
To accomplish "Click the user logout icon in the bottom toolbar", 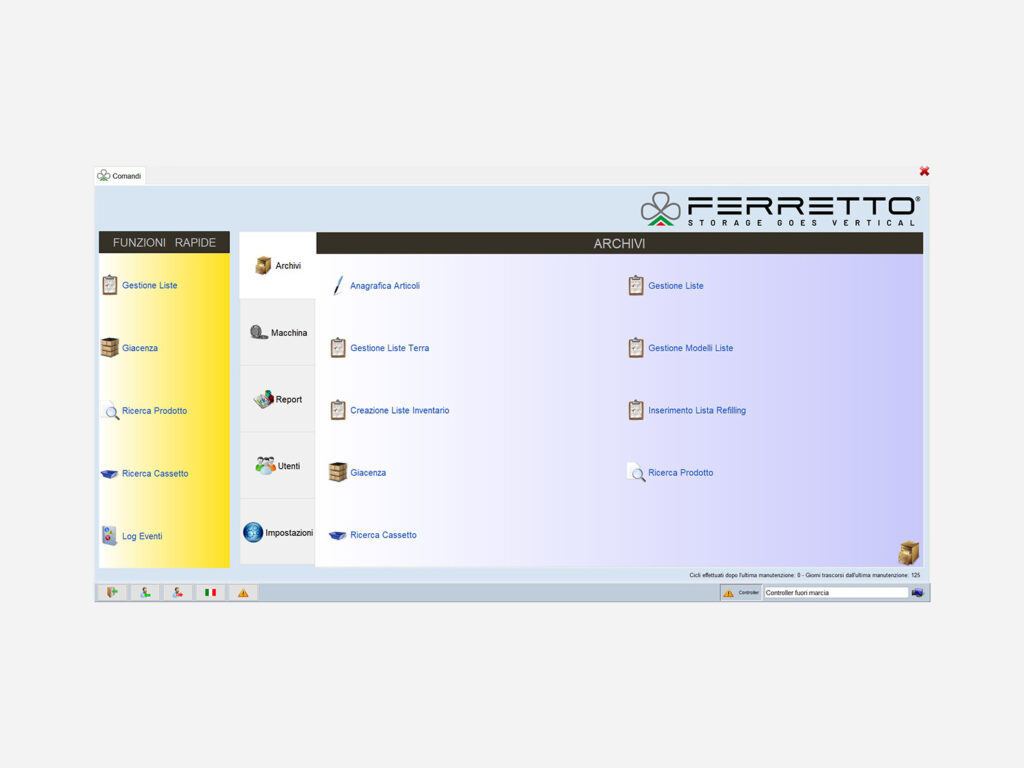I will (178, 592).
